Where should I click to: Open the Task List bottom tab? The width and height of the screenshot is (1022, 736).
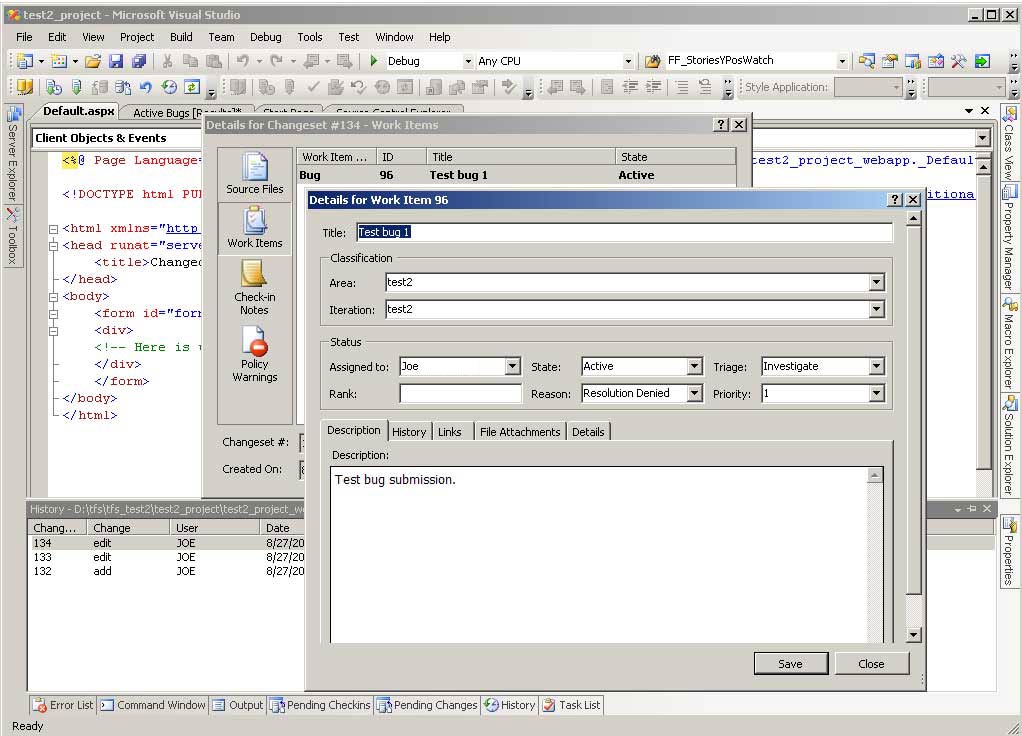pyautogui.click(x=572, y=705)
